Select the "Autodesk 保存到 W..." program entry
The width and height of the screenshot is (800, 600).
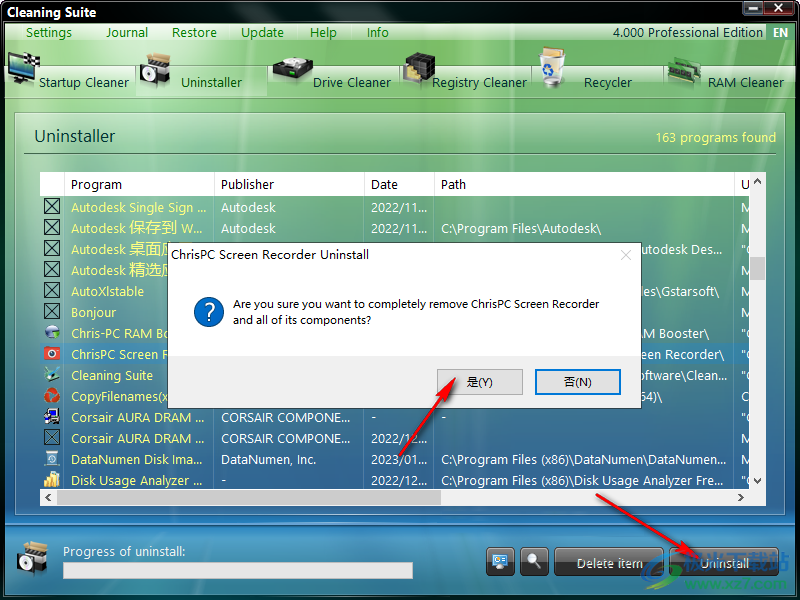137,228
